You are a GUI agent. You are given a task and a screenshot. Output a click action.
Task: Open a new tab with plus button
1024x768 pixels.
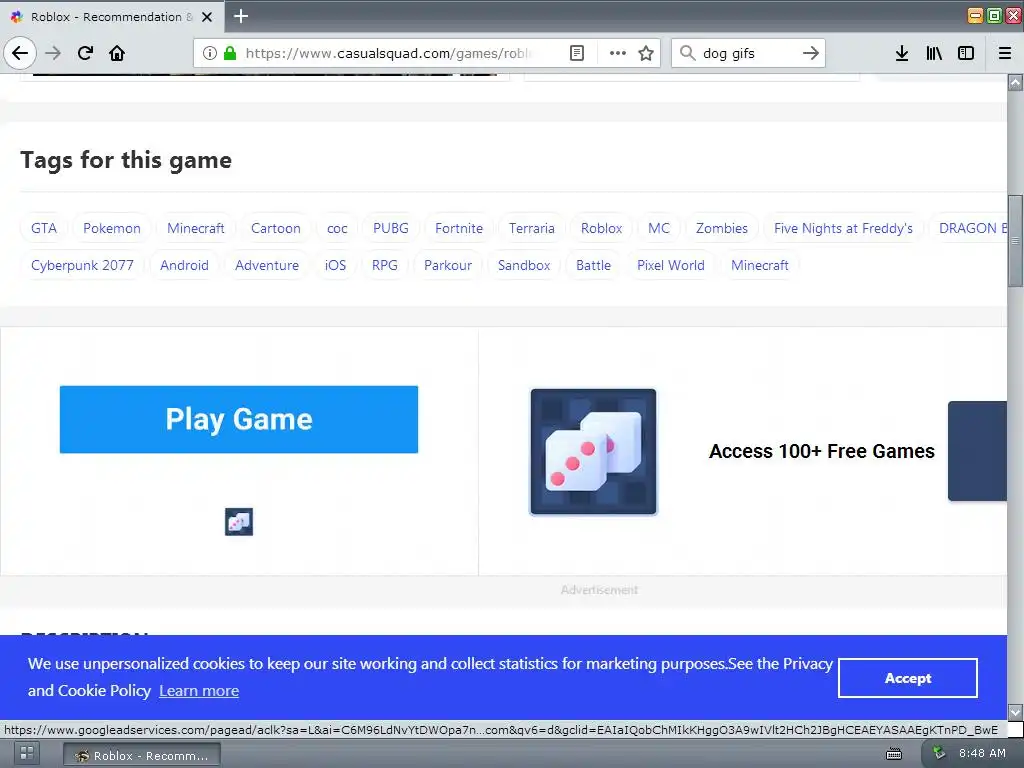coord(241,16)
